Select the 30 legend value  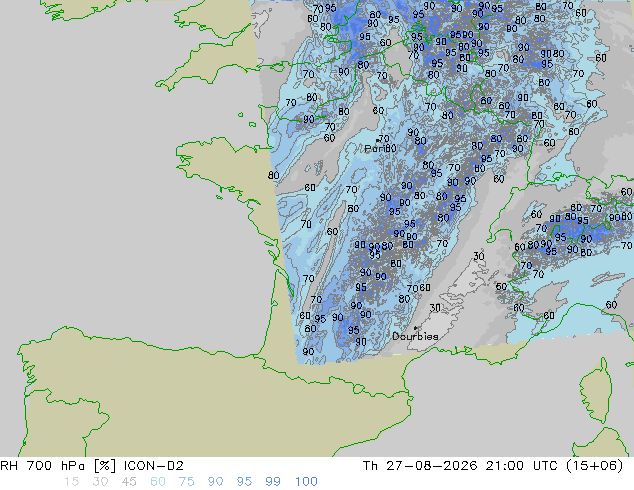[100, 482]
